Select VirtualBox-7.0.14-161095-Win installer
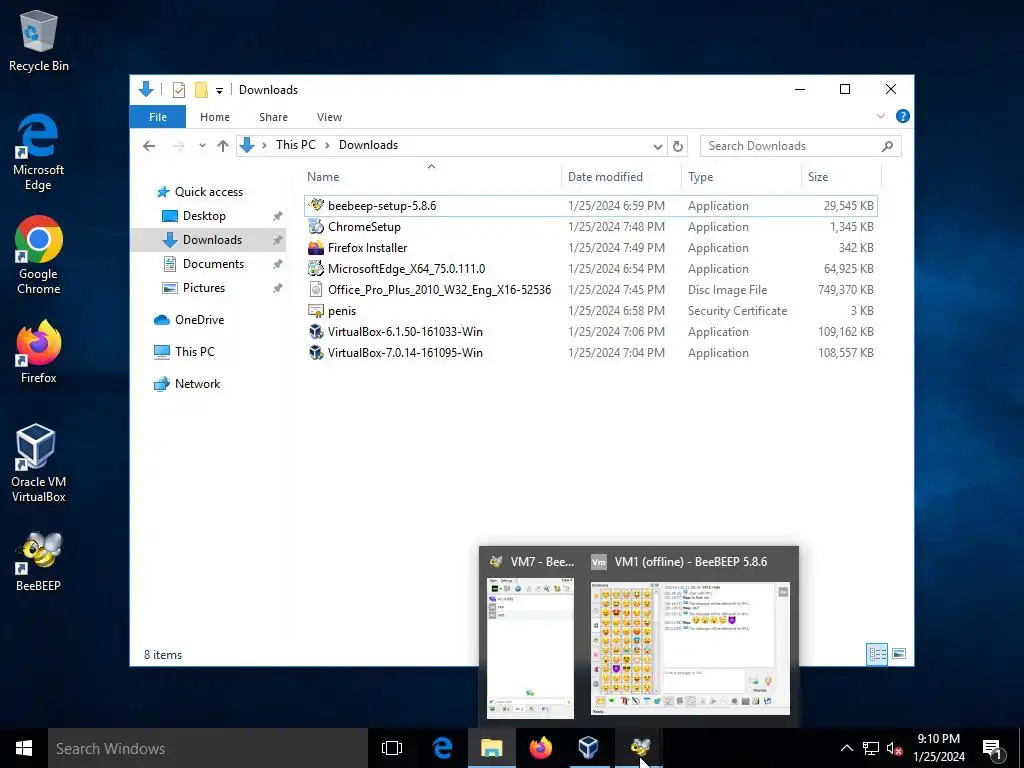 coord(590,352)
